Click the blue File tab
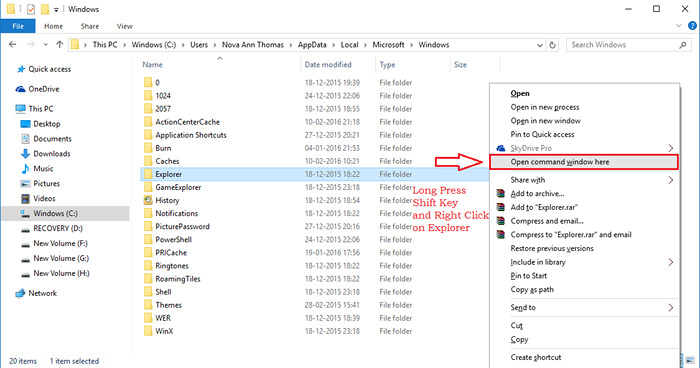The height and width of the screenshot is (368, 700). coord(18,26)
